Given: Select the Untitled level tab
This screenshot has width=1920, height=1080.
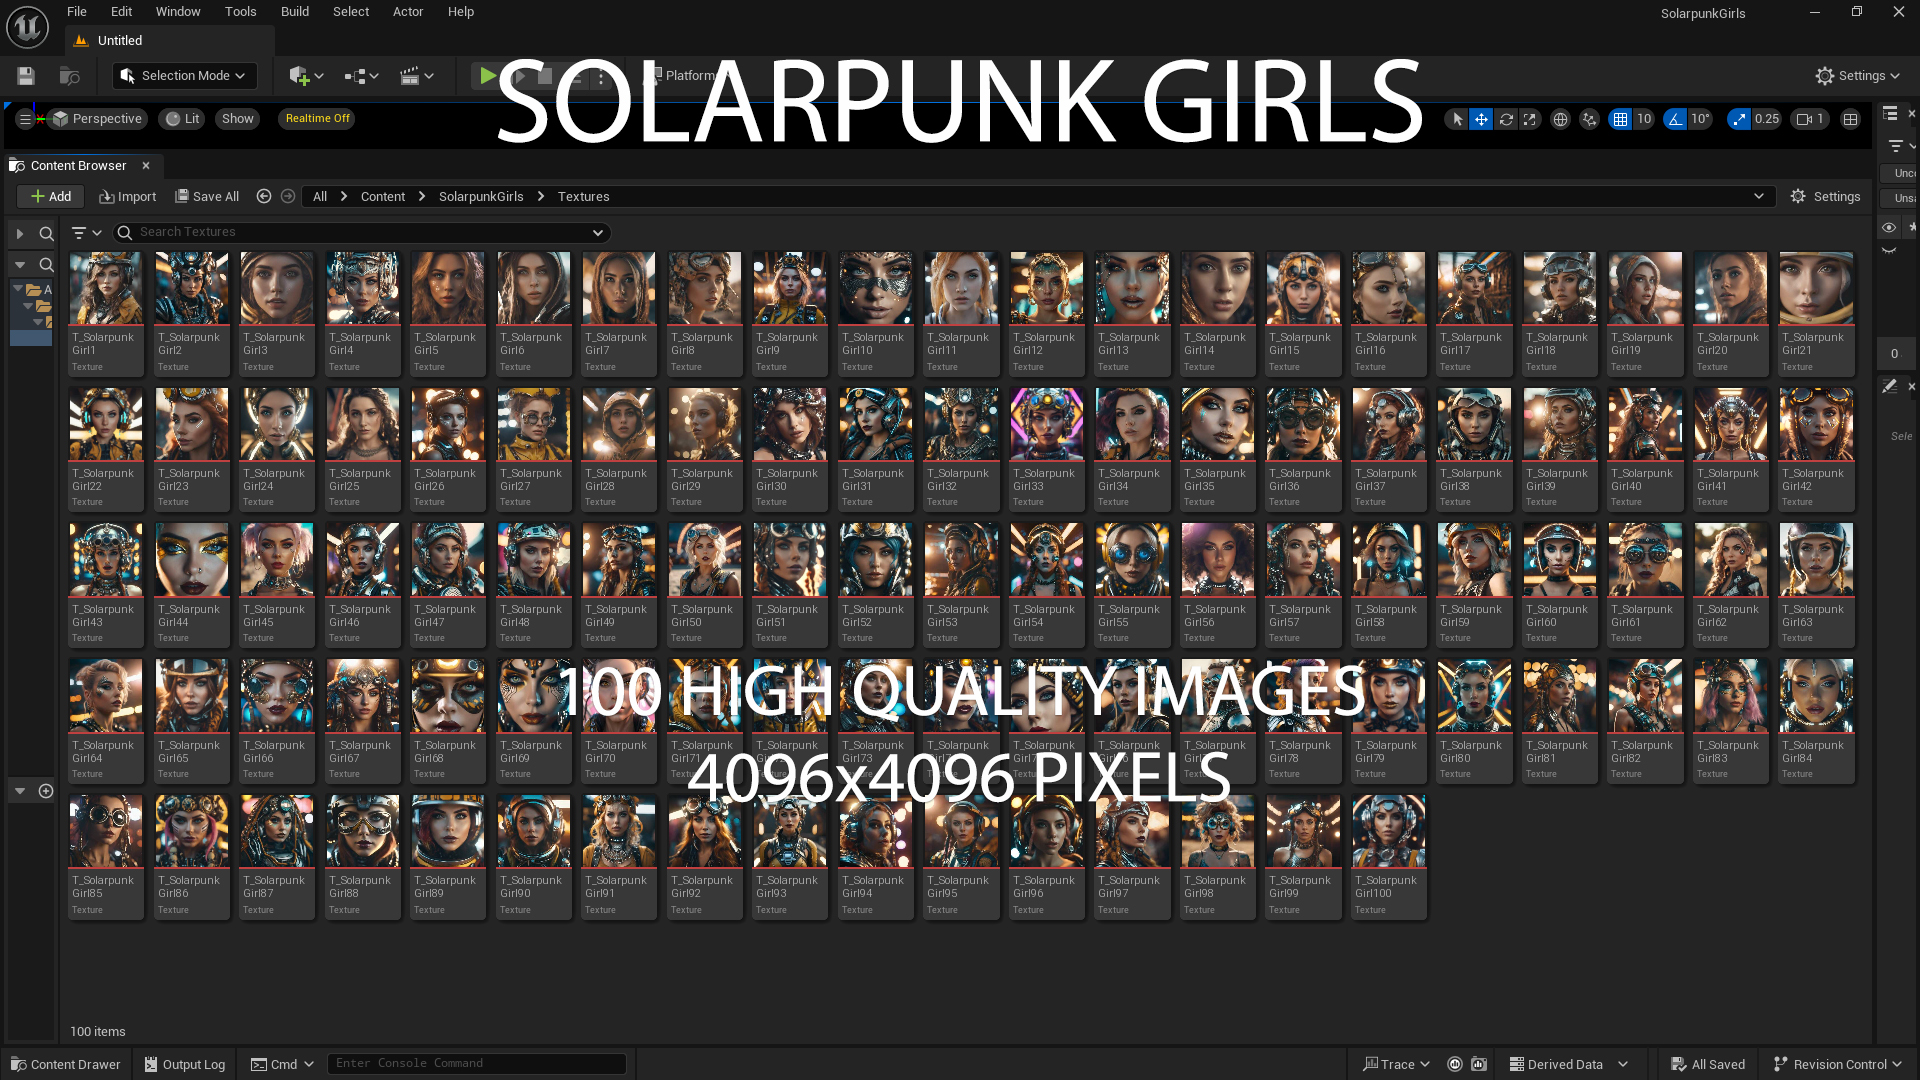Looking at the screenshot, I should tap(168, 41).
